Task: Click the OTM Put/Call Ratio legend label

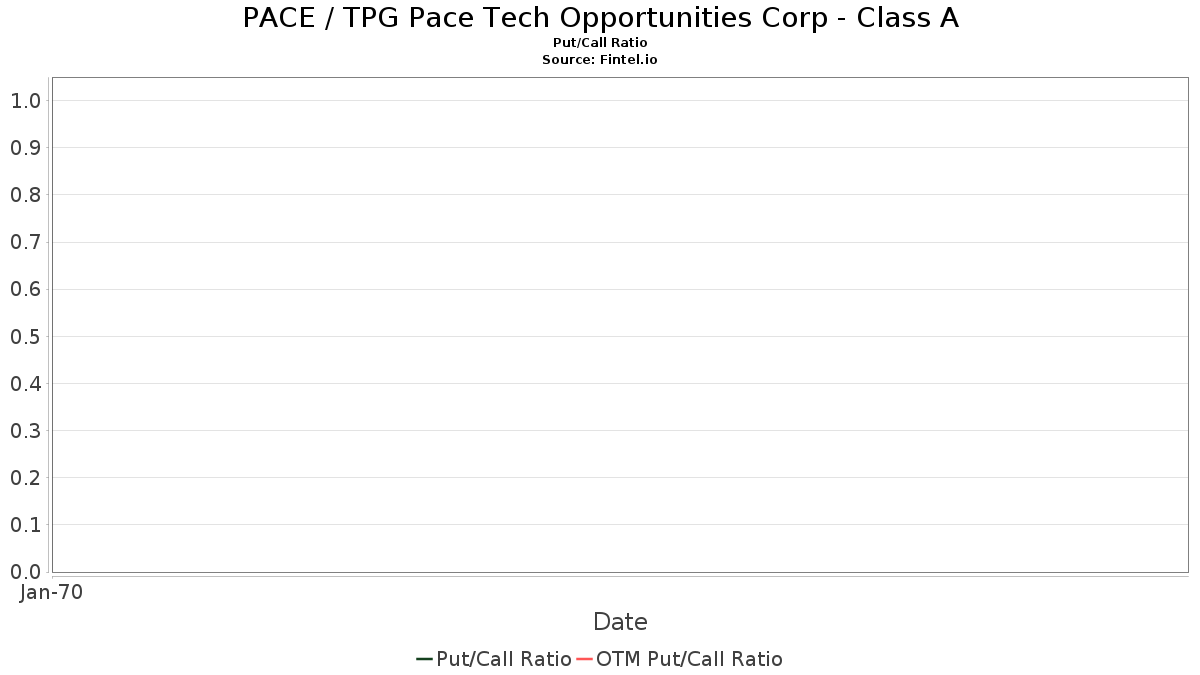Action: pos(689,659)
